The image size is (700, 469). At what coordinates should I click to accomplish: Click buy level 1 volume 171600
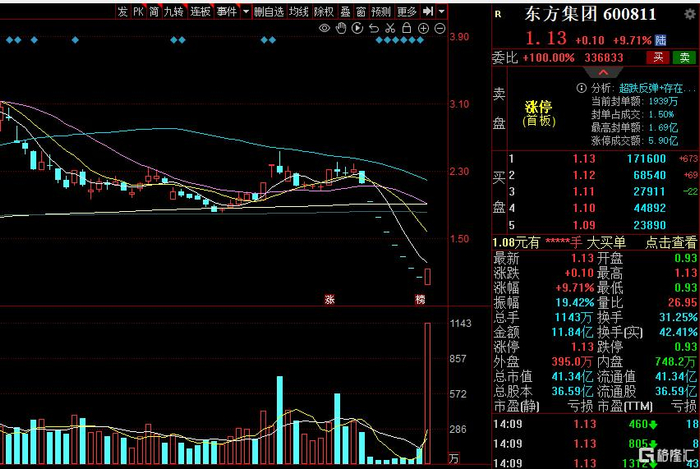(646, 159)
